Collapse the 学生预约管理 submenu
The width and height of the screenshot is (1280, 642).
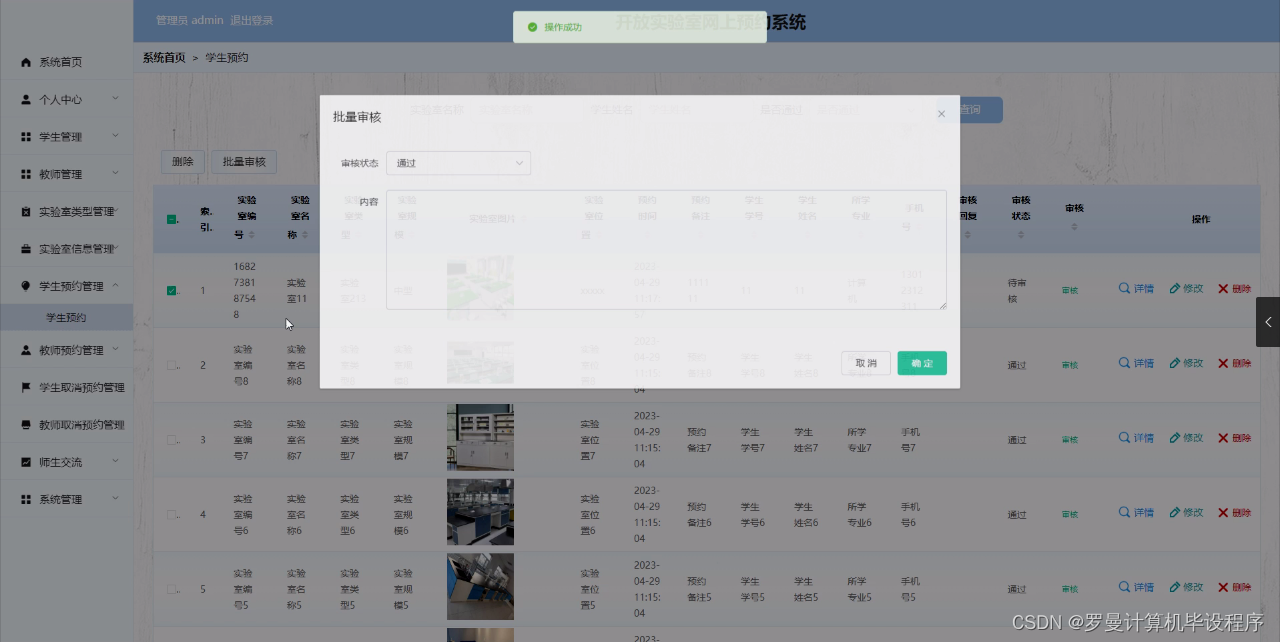[66, 284]
